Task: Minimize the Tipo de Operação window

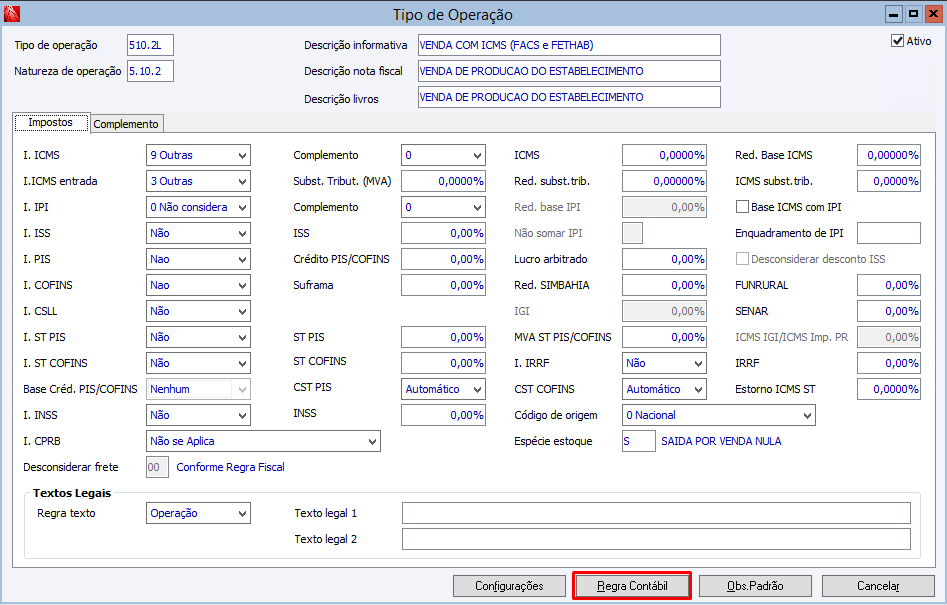Action: tap(894, 13)
